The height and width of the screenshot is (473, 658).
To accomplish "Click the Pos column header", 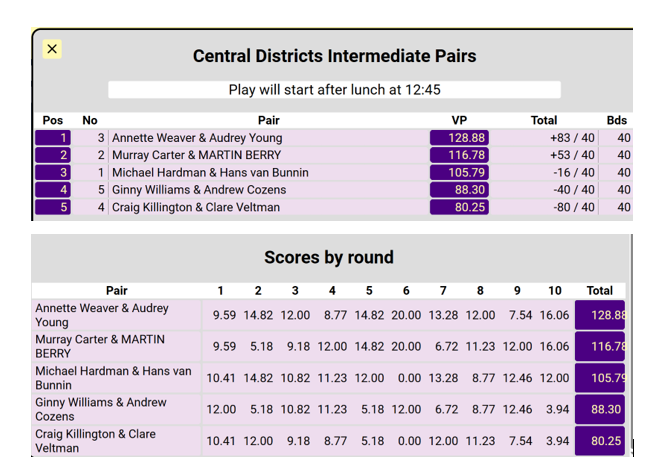I will point(53,120).
